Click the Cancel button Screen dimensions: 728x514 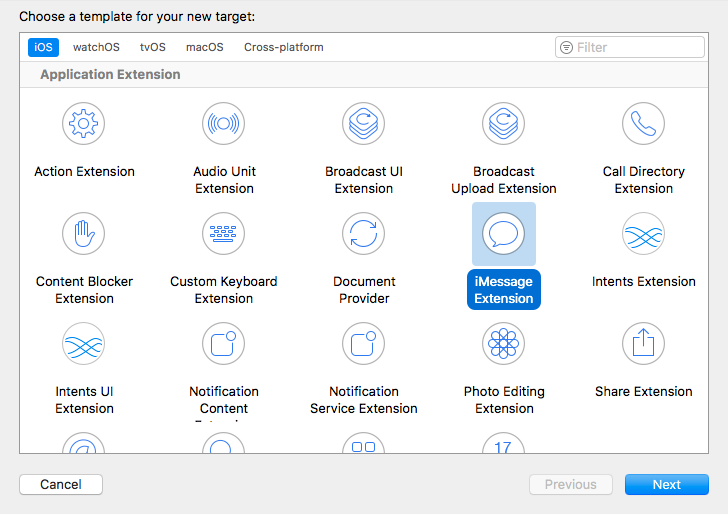pos(61,484)
